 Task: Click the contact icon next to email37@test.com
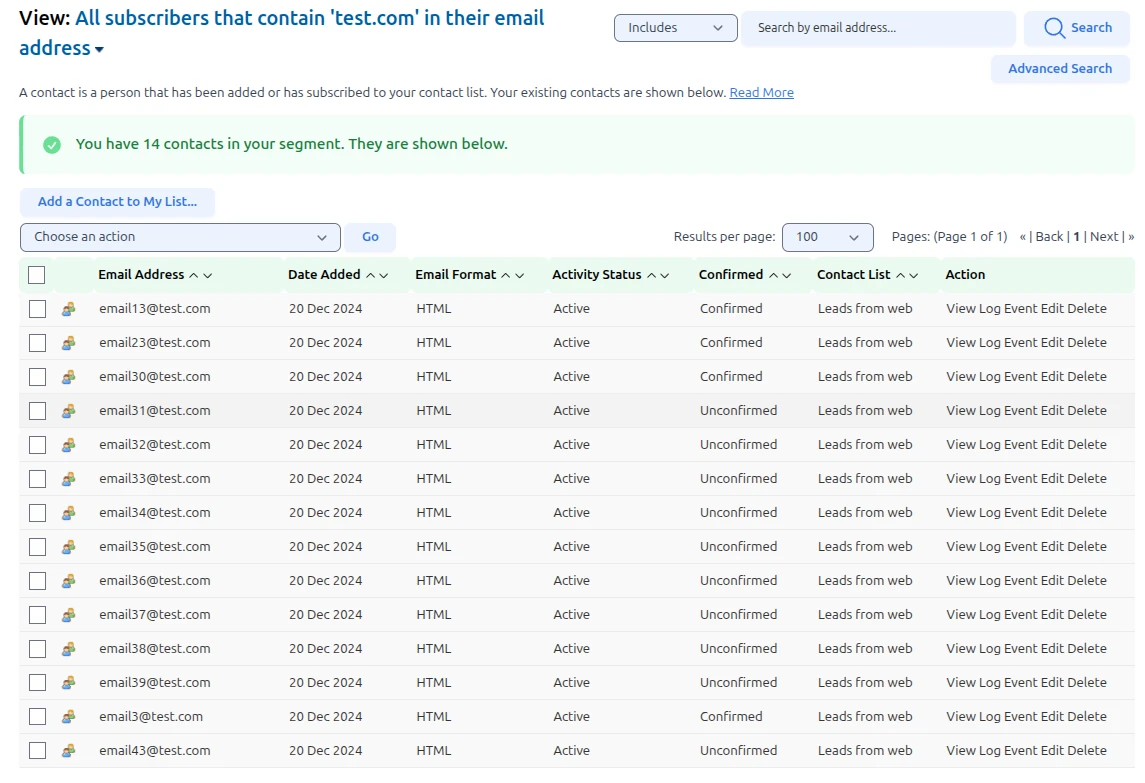tap(69, 615)
